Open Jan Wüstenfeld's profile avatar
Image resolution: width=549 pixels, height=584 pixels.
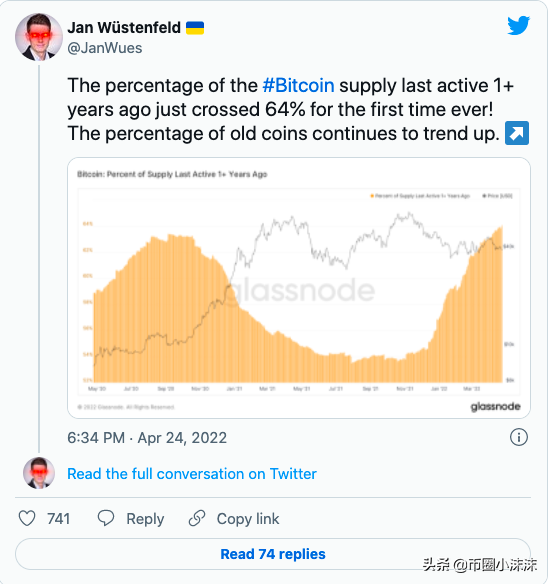tap(39, 37)
